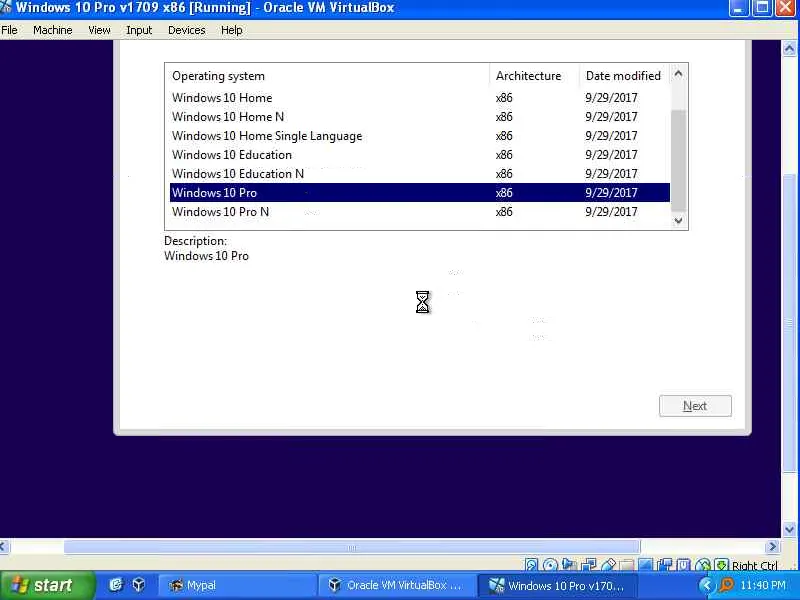Switch to Oracle VM VirtualBox taskbar button
The image size is (800, 600).
tap(396, 585)
